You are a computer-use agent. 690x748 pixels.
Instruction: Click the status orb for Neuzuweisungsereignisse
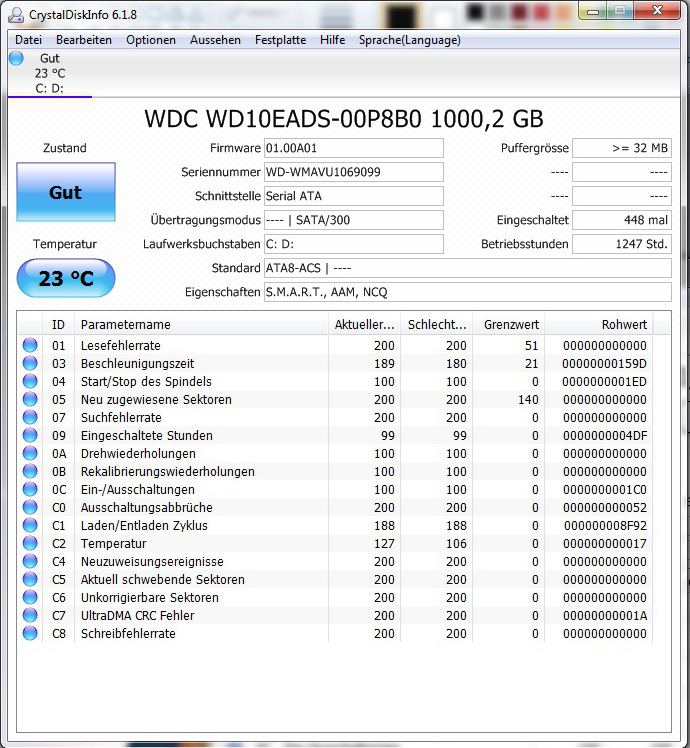point(30,561)
